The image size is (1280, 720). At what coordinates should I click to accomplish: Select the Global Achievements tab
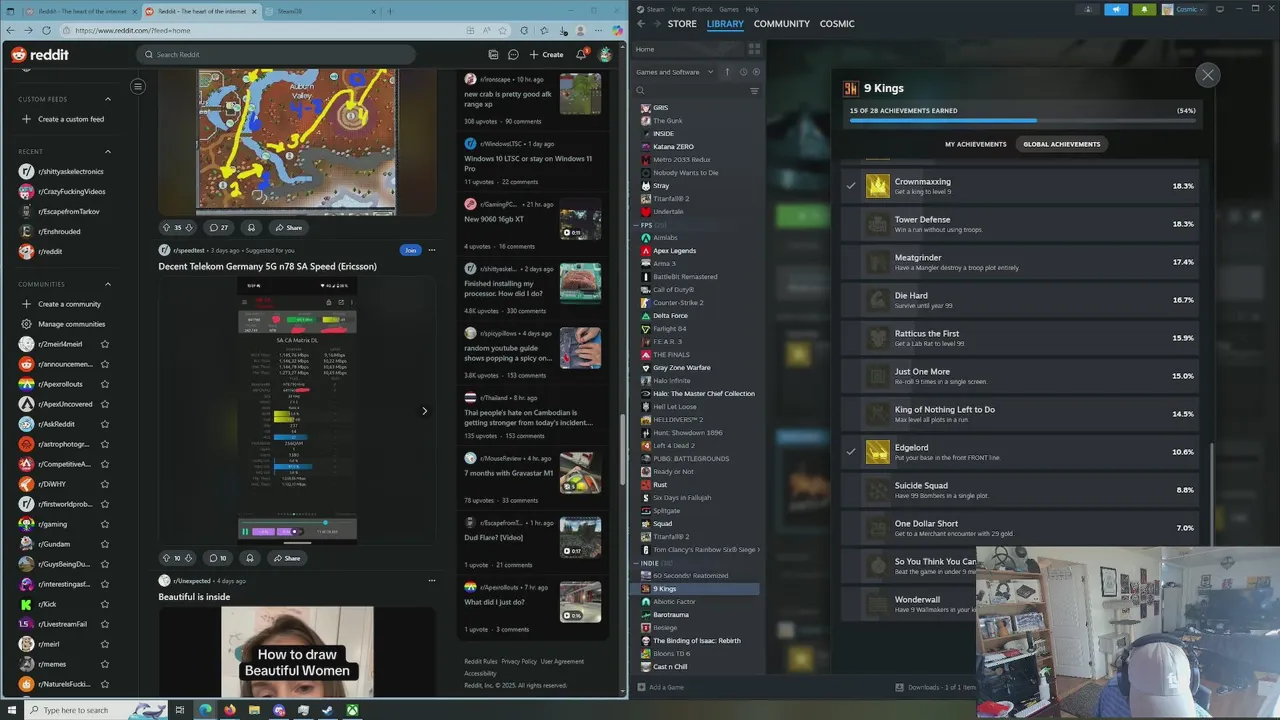tap(1062, 144)
